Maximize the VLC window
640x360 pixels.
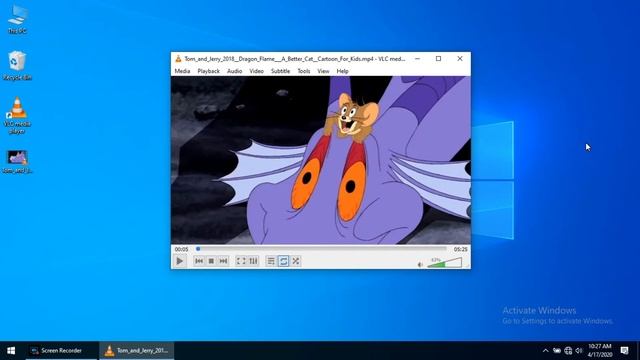pyautogui.click(x=438, y=59)
